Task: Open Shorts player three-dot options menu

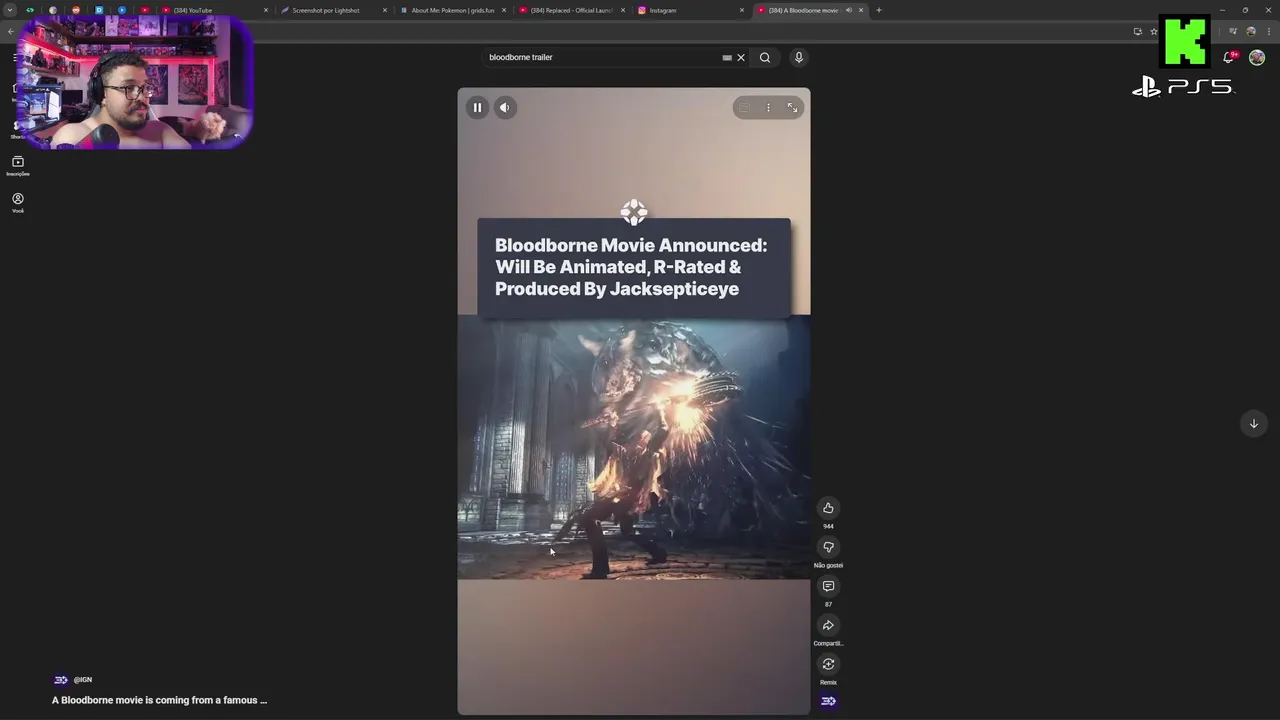Action: point(768,107)
